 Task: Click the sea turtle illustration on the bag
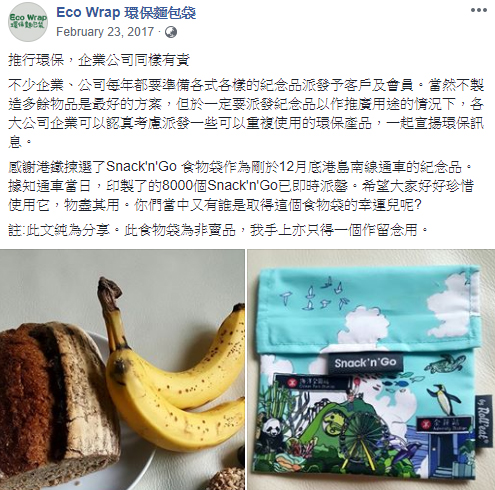pos(445,364)
